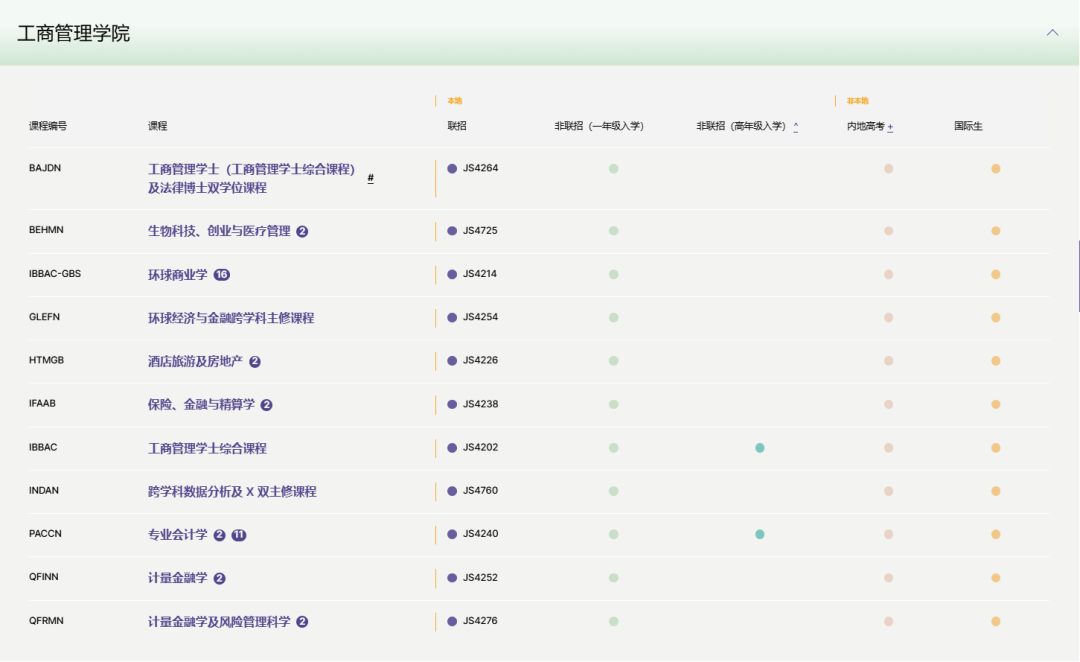The image size is (1080, 662).
Task: Click purple JS4264 JUPAS dot
Action: point(452,169)
